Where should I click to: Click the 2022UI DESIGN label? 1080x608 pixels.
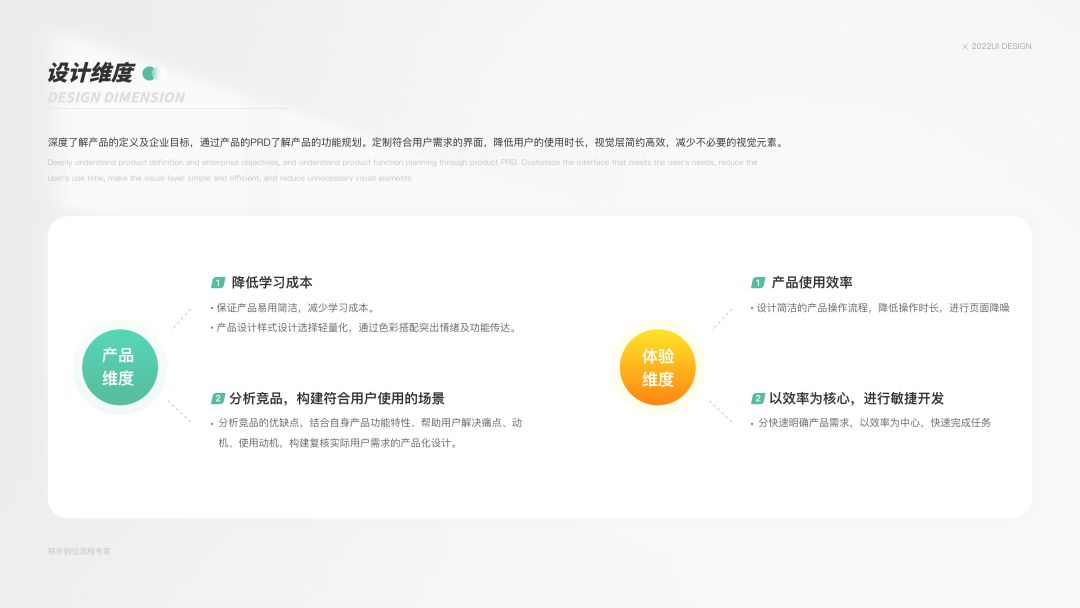click(x=1001, y=46)
